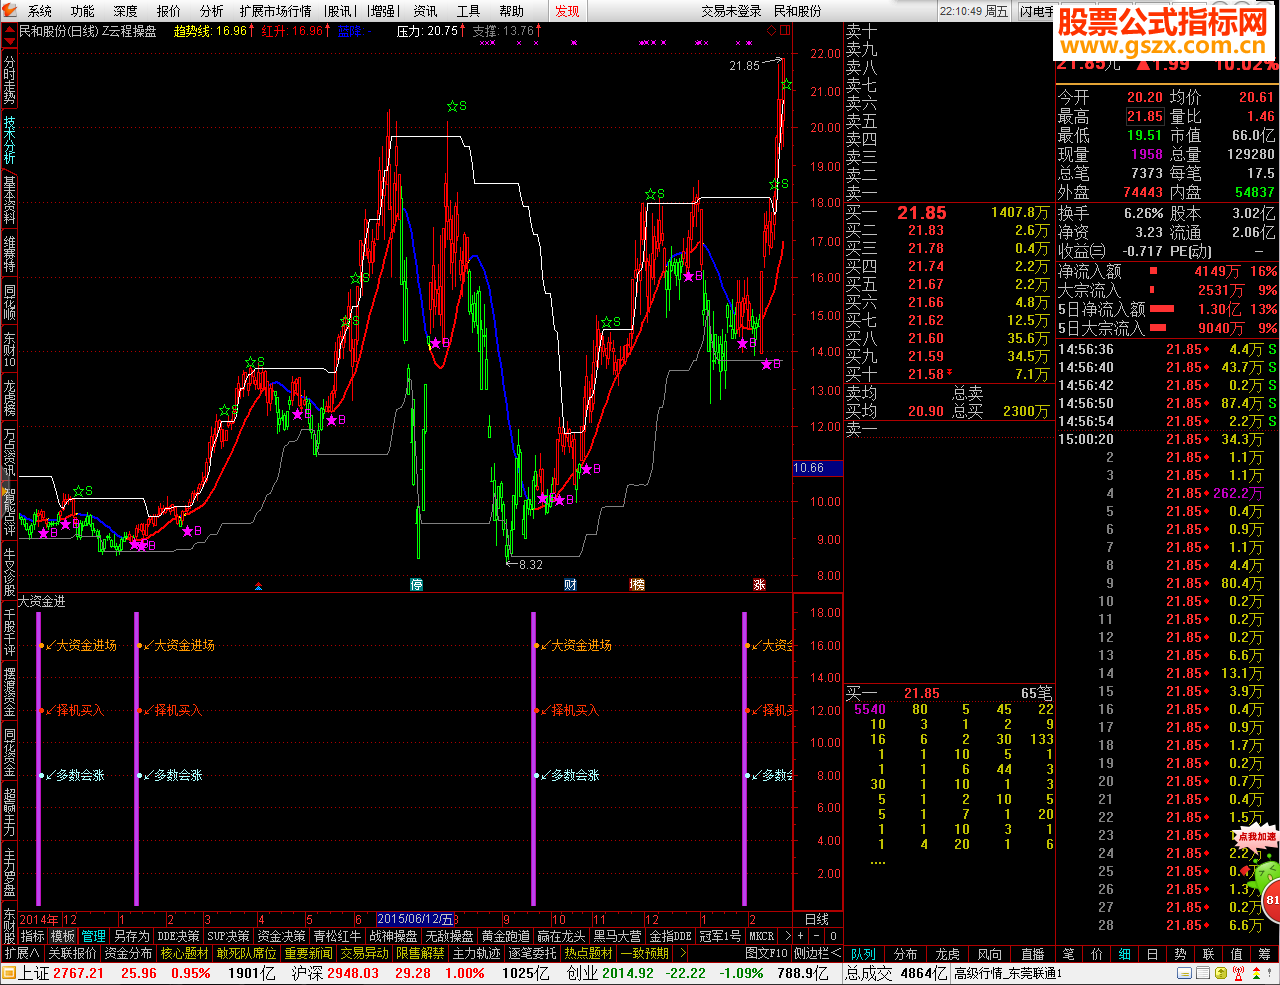Click the 管理 button on indicator bar

coord(94,936)
